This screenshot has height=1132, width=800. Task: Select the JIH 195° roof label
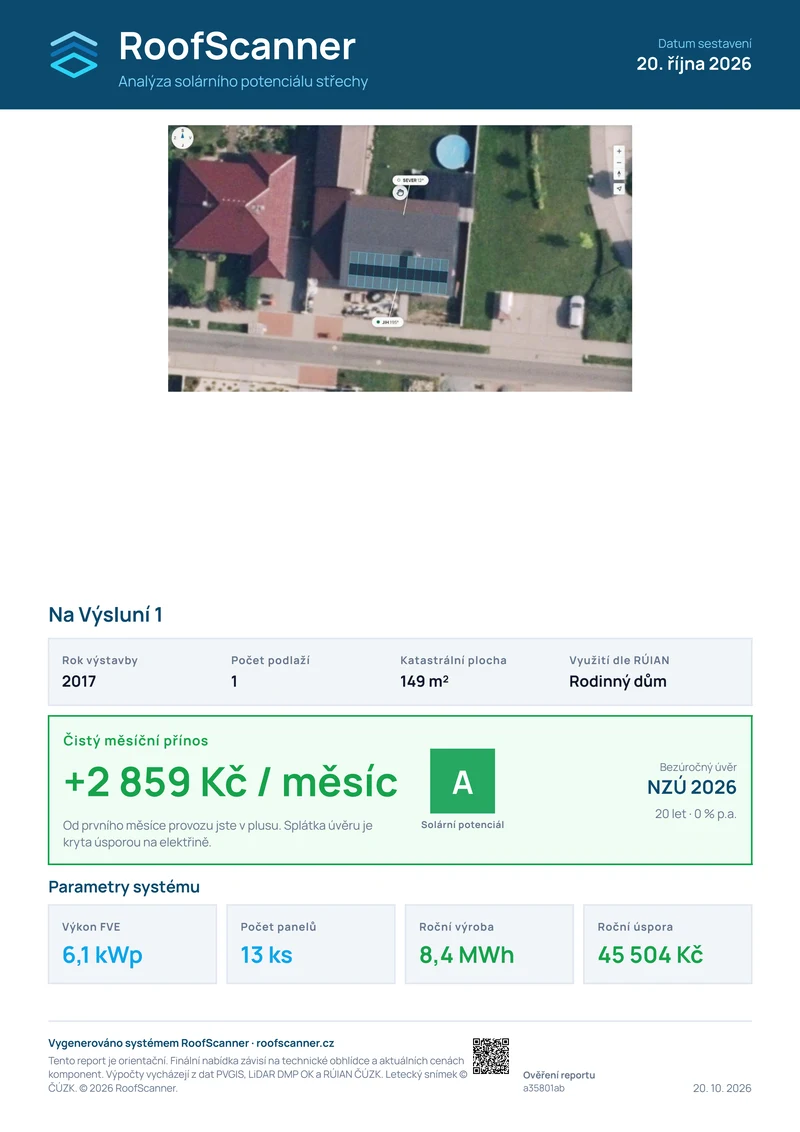pos(387,322)
